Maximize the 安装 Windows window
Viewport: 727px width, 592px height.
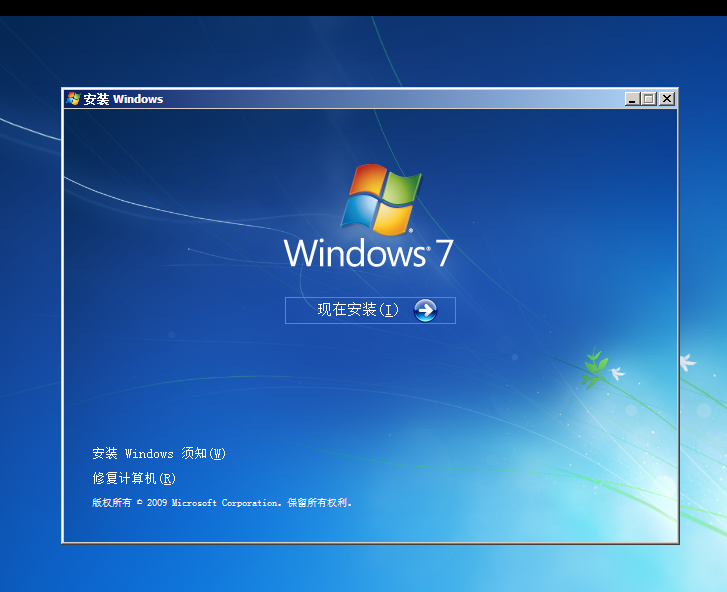[x=649, y=99]
